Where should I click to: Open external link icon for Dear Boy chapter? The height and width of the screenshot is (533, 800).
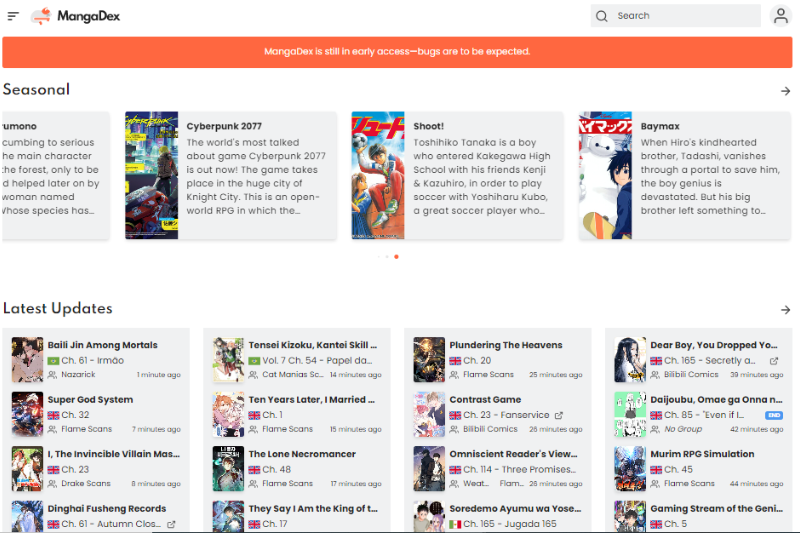pos(773,361)
